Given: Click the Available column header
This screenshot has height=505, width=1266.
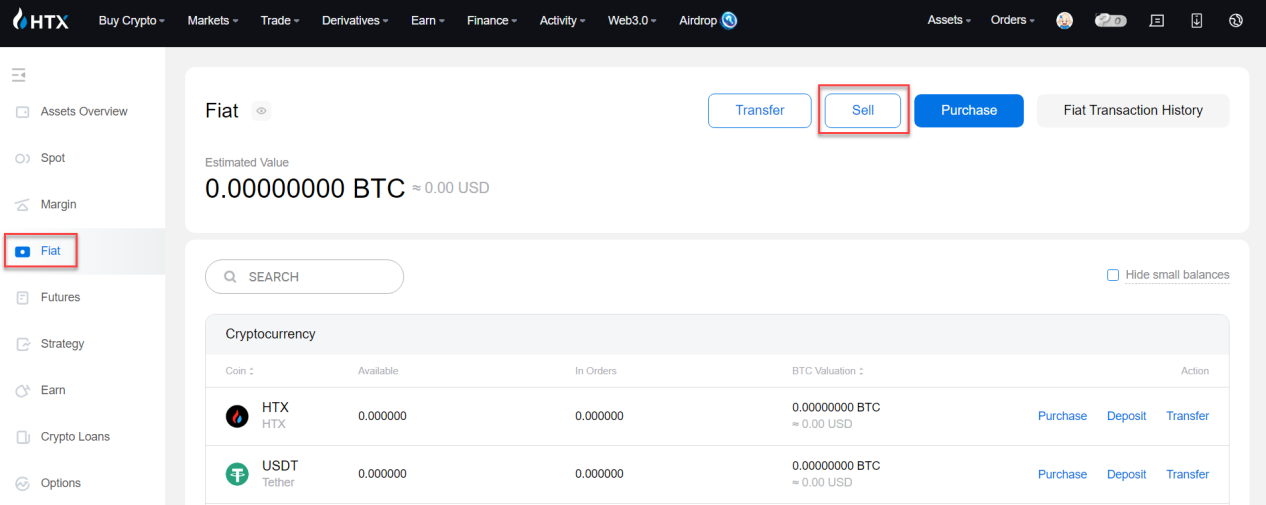Looking at the screenshot, I should (378, 371).
